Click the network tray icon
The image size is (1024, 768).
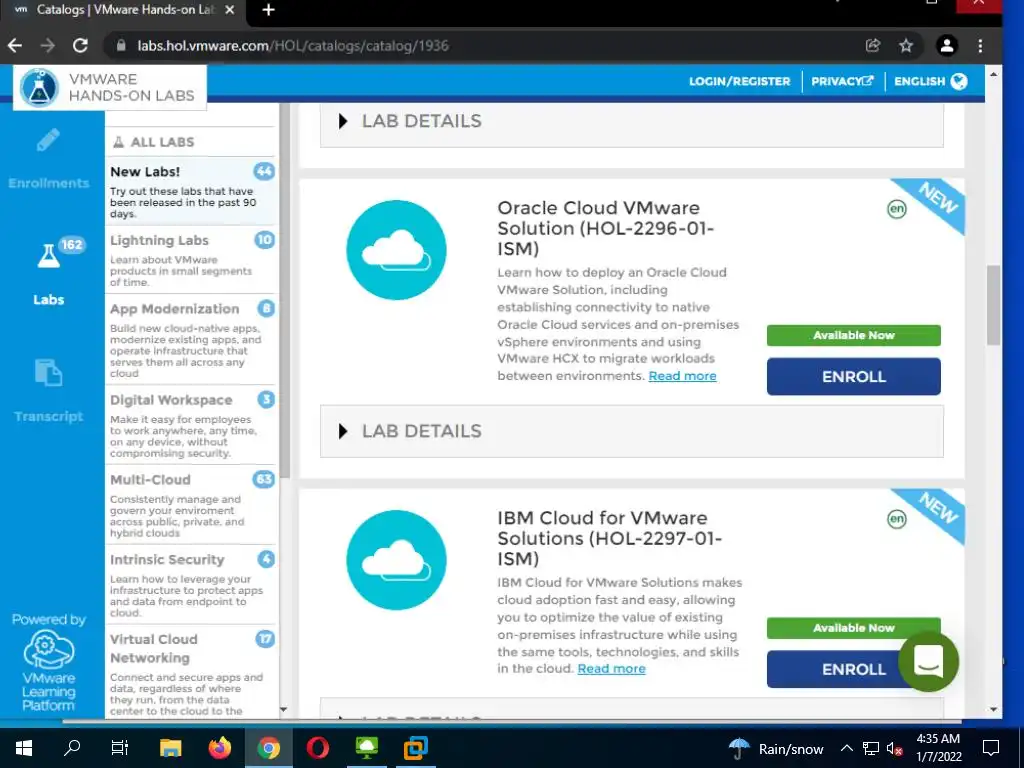coord(871,748)
